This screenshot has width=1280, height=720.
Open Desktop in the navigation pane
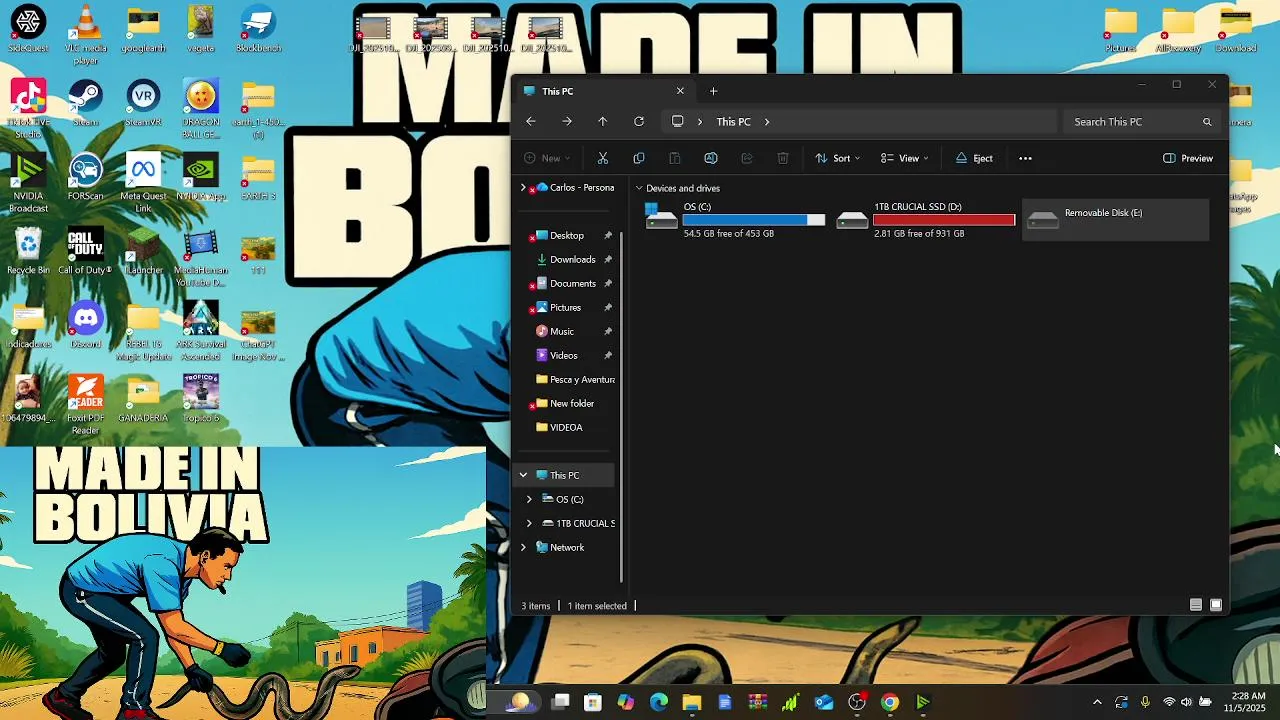[567, 235]
